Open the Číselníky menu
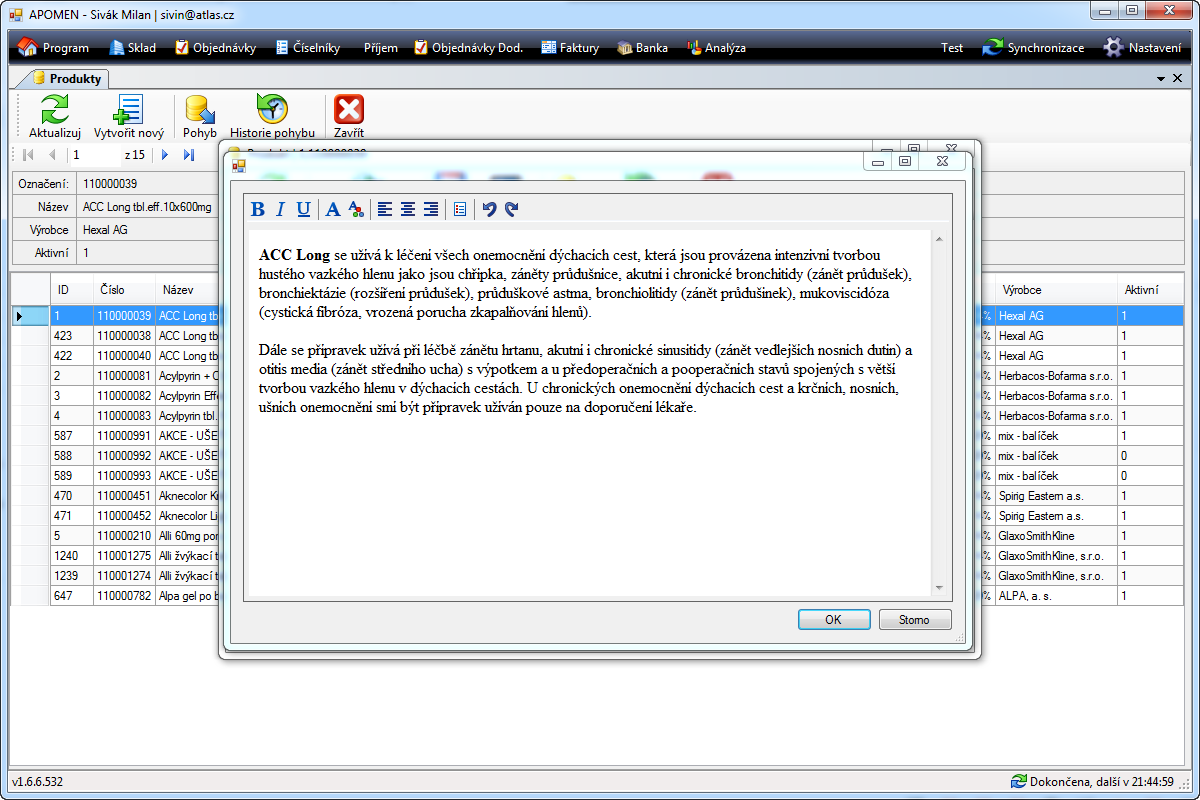This screenshot has width=1200, height=800. point(307,47)
